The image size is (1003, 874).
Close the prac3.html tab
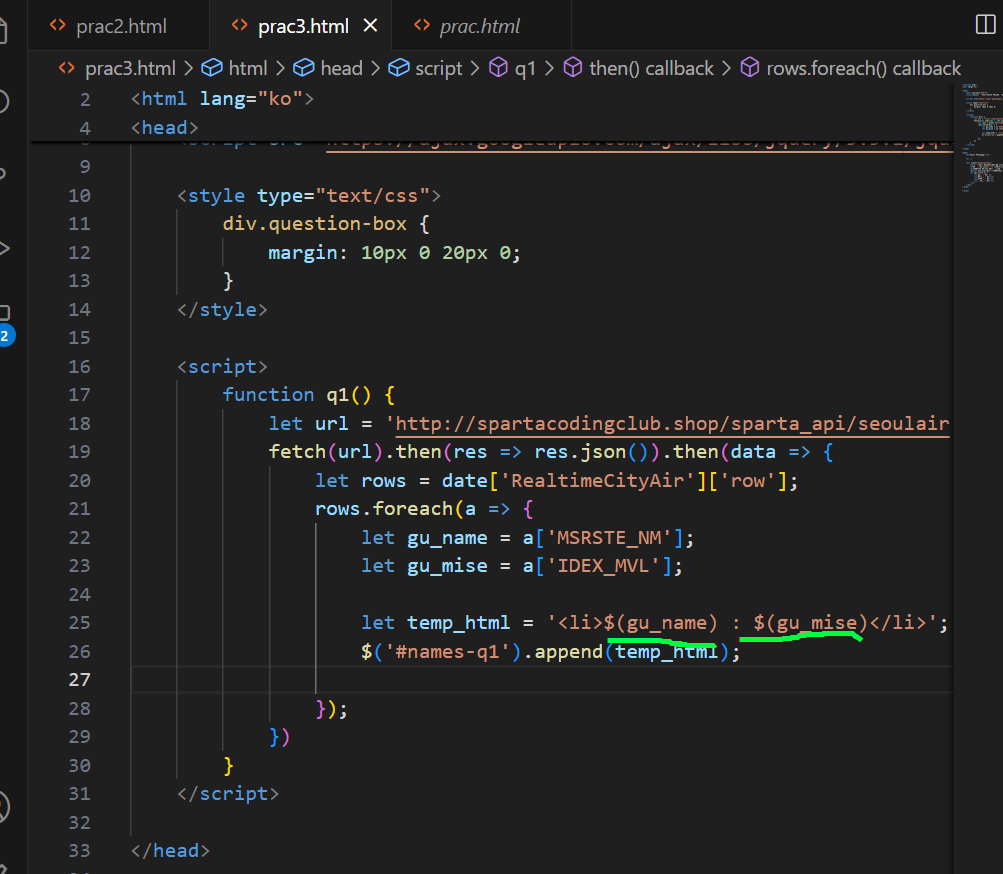pyautogui.click(x=370, y=26)
